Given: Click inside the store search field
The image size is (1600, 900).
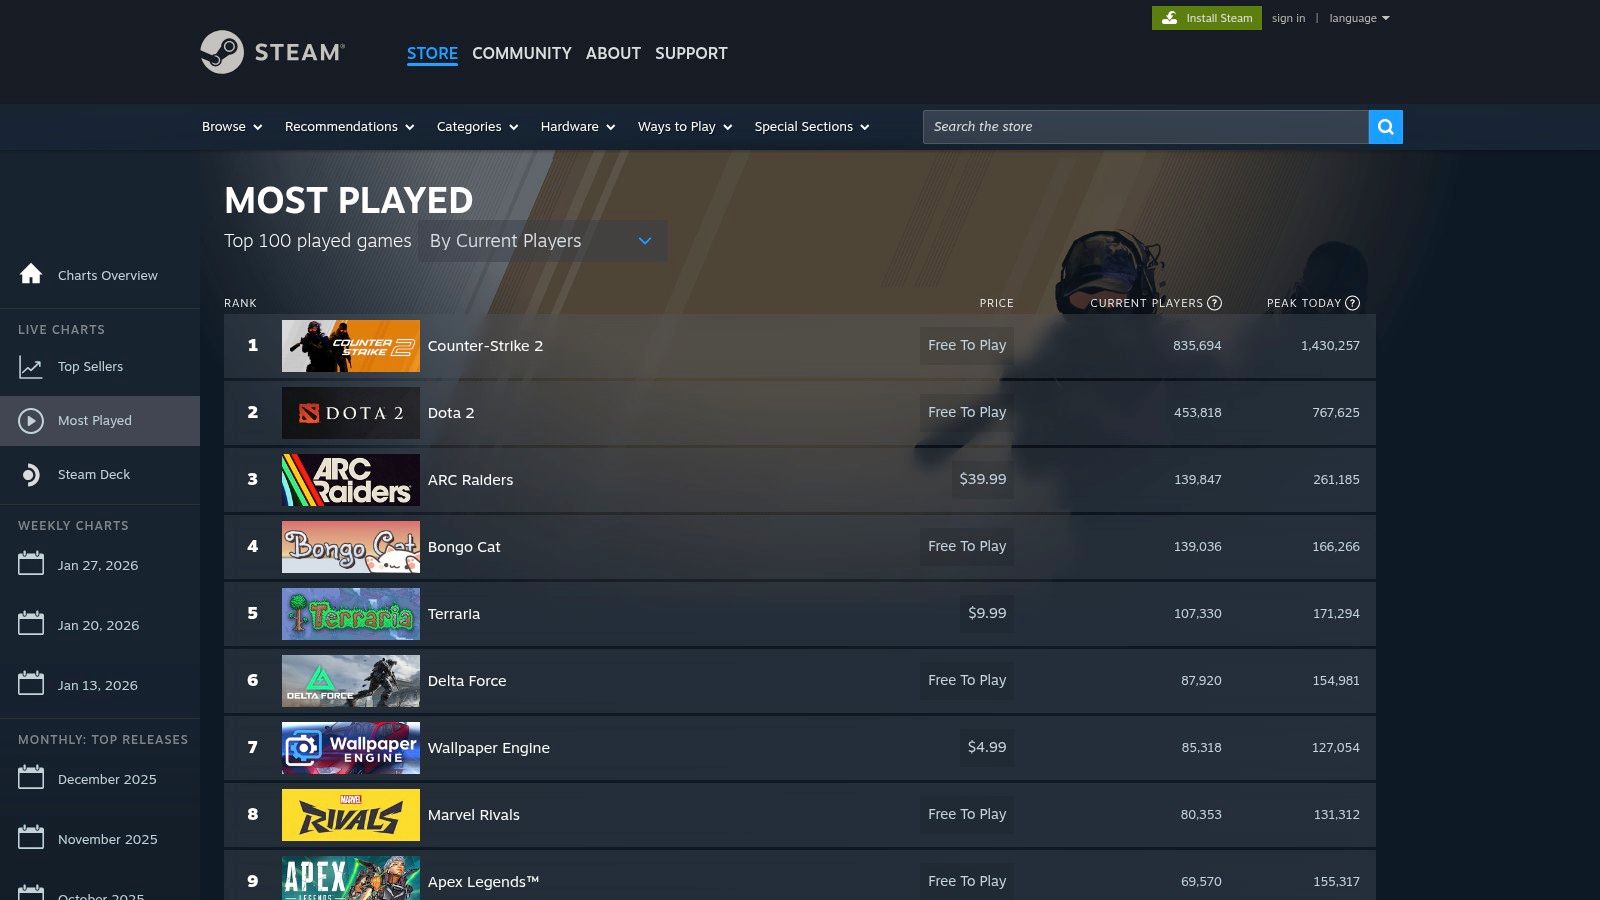Looking at the screenshot, I should point(1100,127).
